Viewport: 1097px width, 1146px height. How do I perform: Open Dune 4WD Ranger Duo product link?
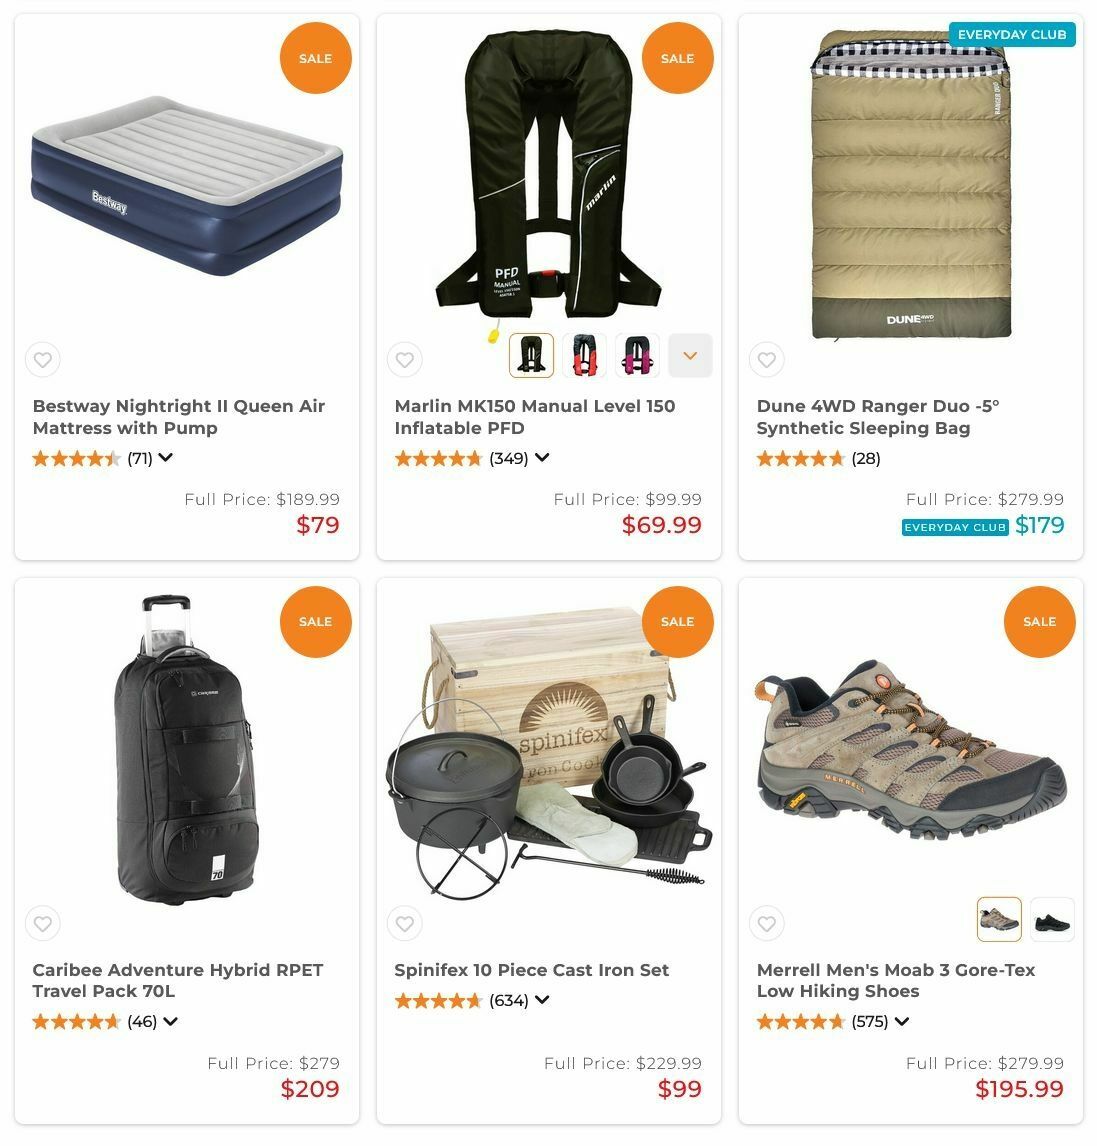(x=878, y=417)
